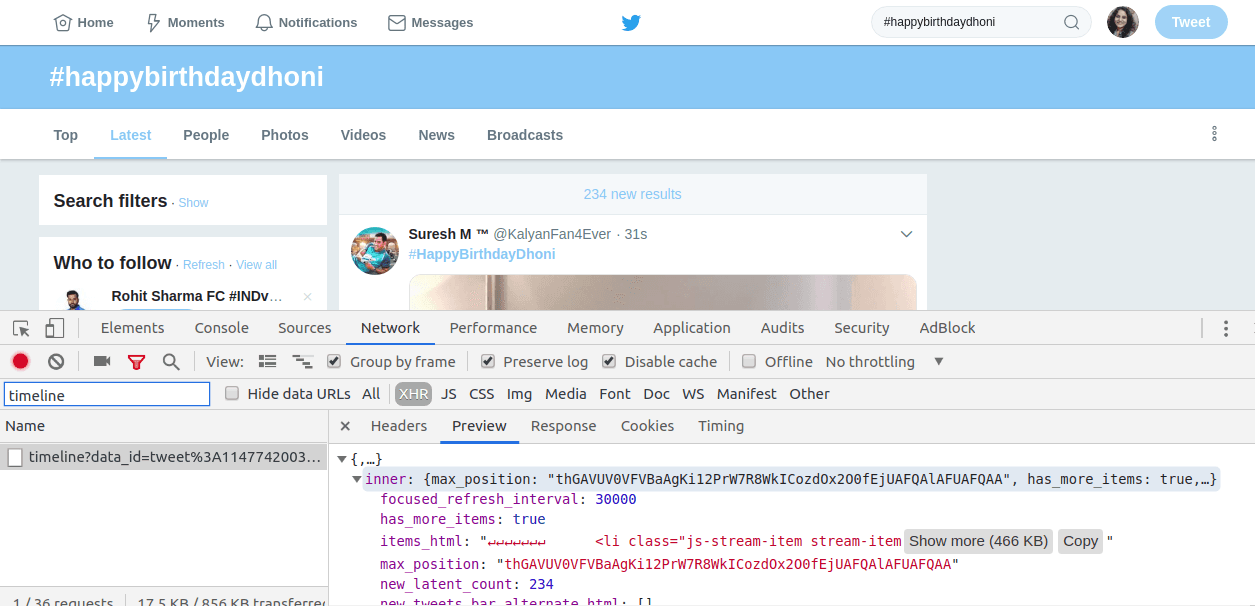
Task: Enable screenshot capture with the camera icon
Action: [x=101, y=362]
